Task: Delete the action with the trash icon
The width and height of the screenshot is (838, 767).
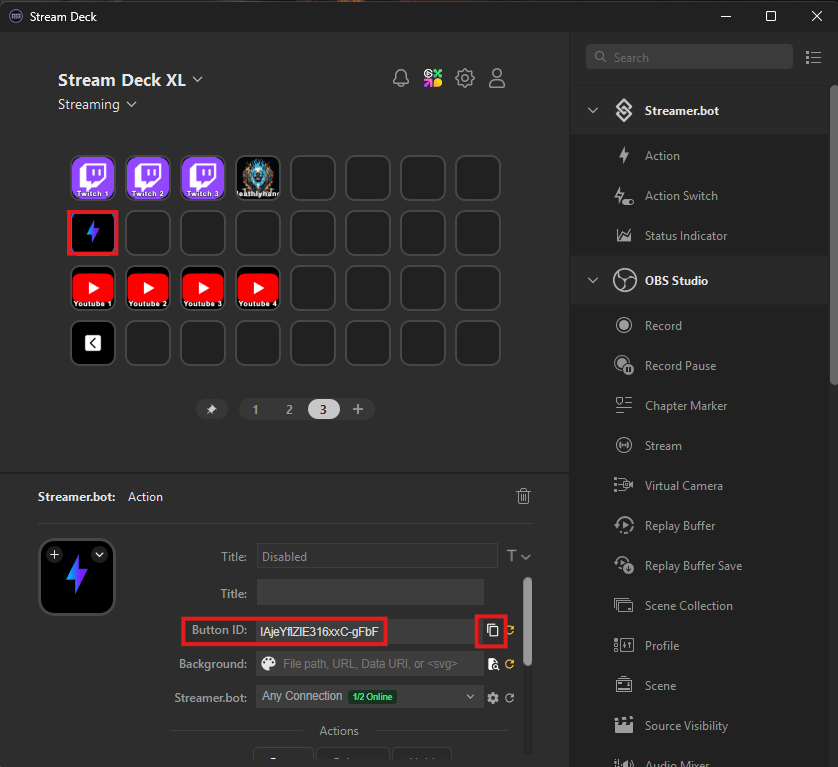Action: tap(523, 496)
